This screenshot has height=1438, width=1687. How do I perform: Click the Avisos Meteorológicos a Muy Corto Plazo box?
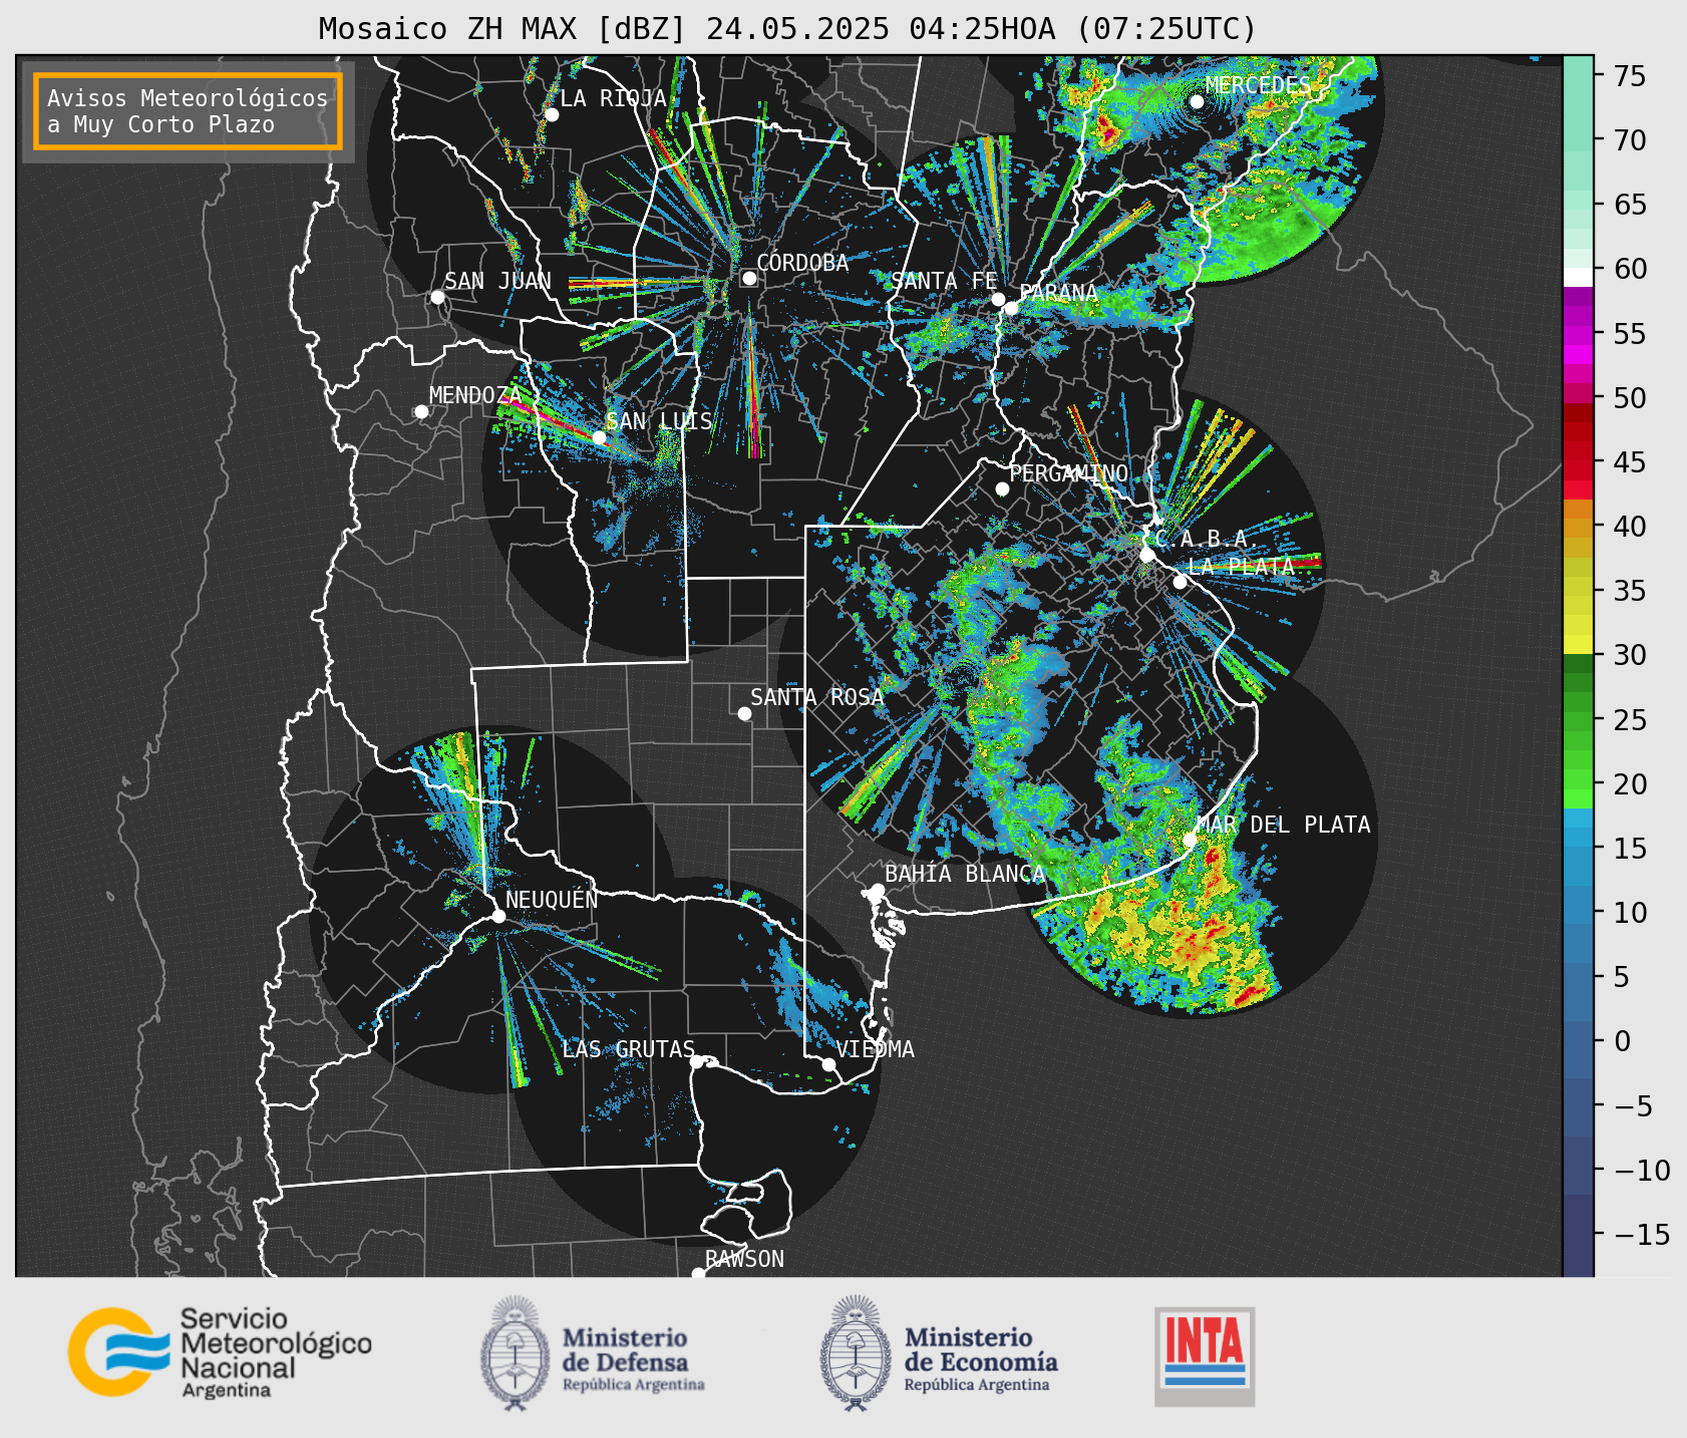(x=188, y=111)
